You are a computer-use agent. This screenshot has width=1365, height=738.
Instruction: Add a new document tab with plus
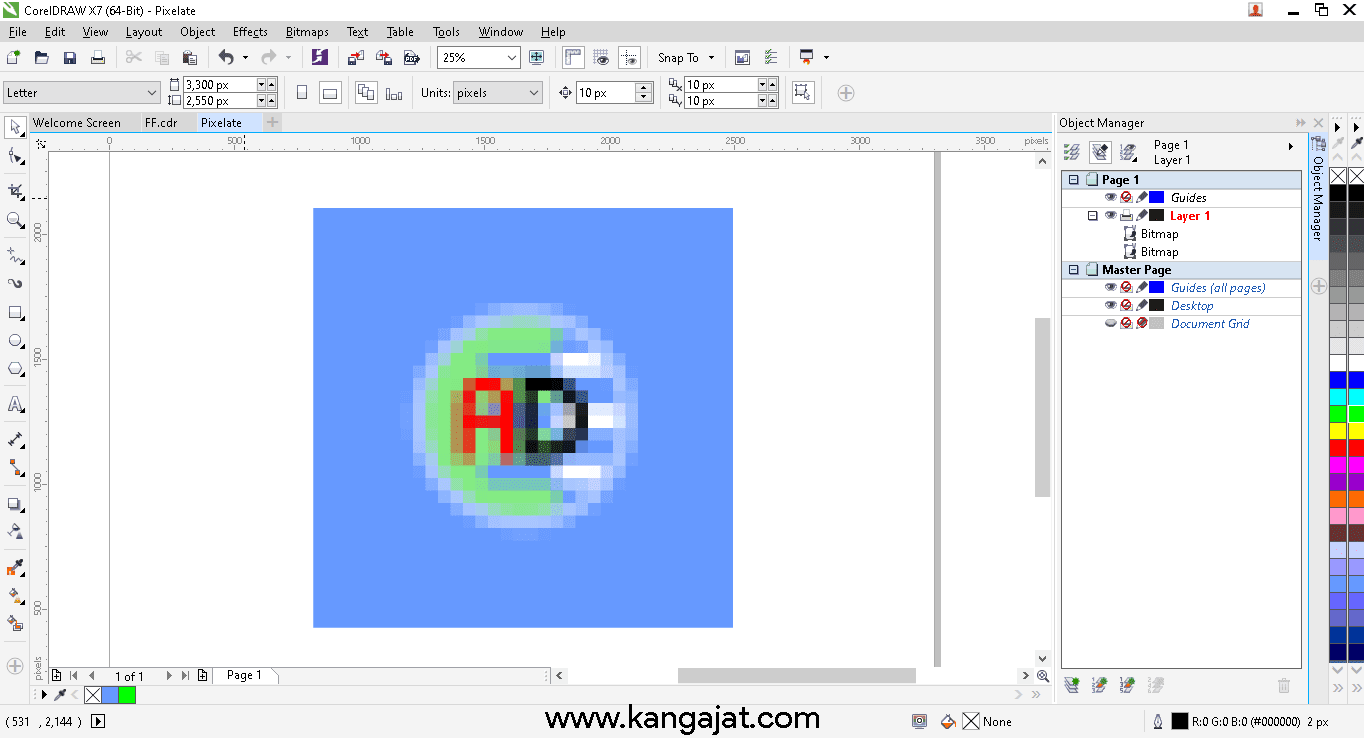coord(272,122)
